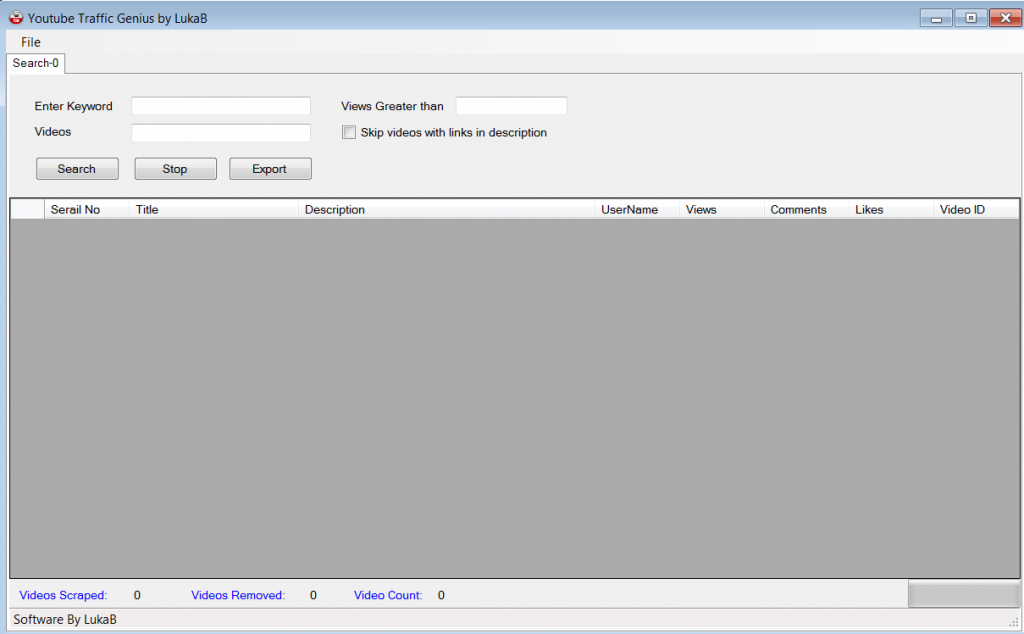
Task: Enable Skip videos with links in description
Action: [x=349, y=132]
